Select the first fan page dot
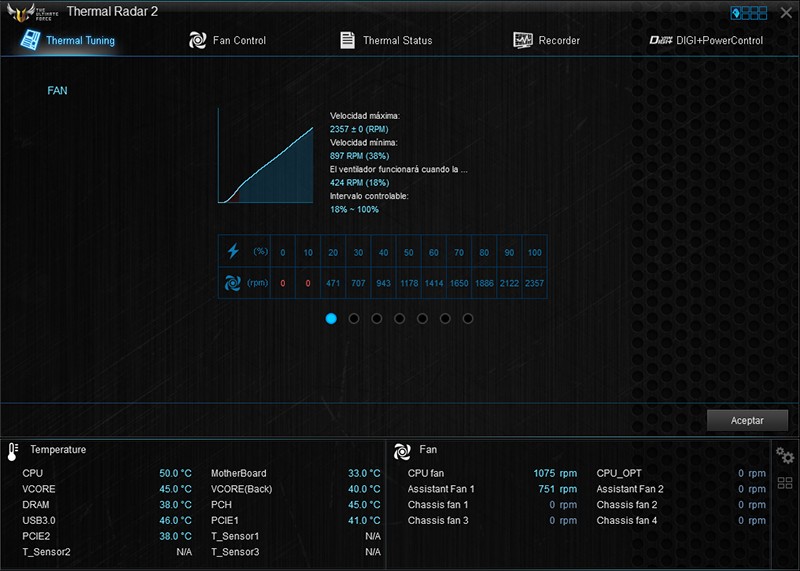Viewport: 800px width, 571px height. [x=331, y=318]
